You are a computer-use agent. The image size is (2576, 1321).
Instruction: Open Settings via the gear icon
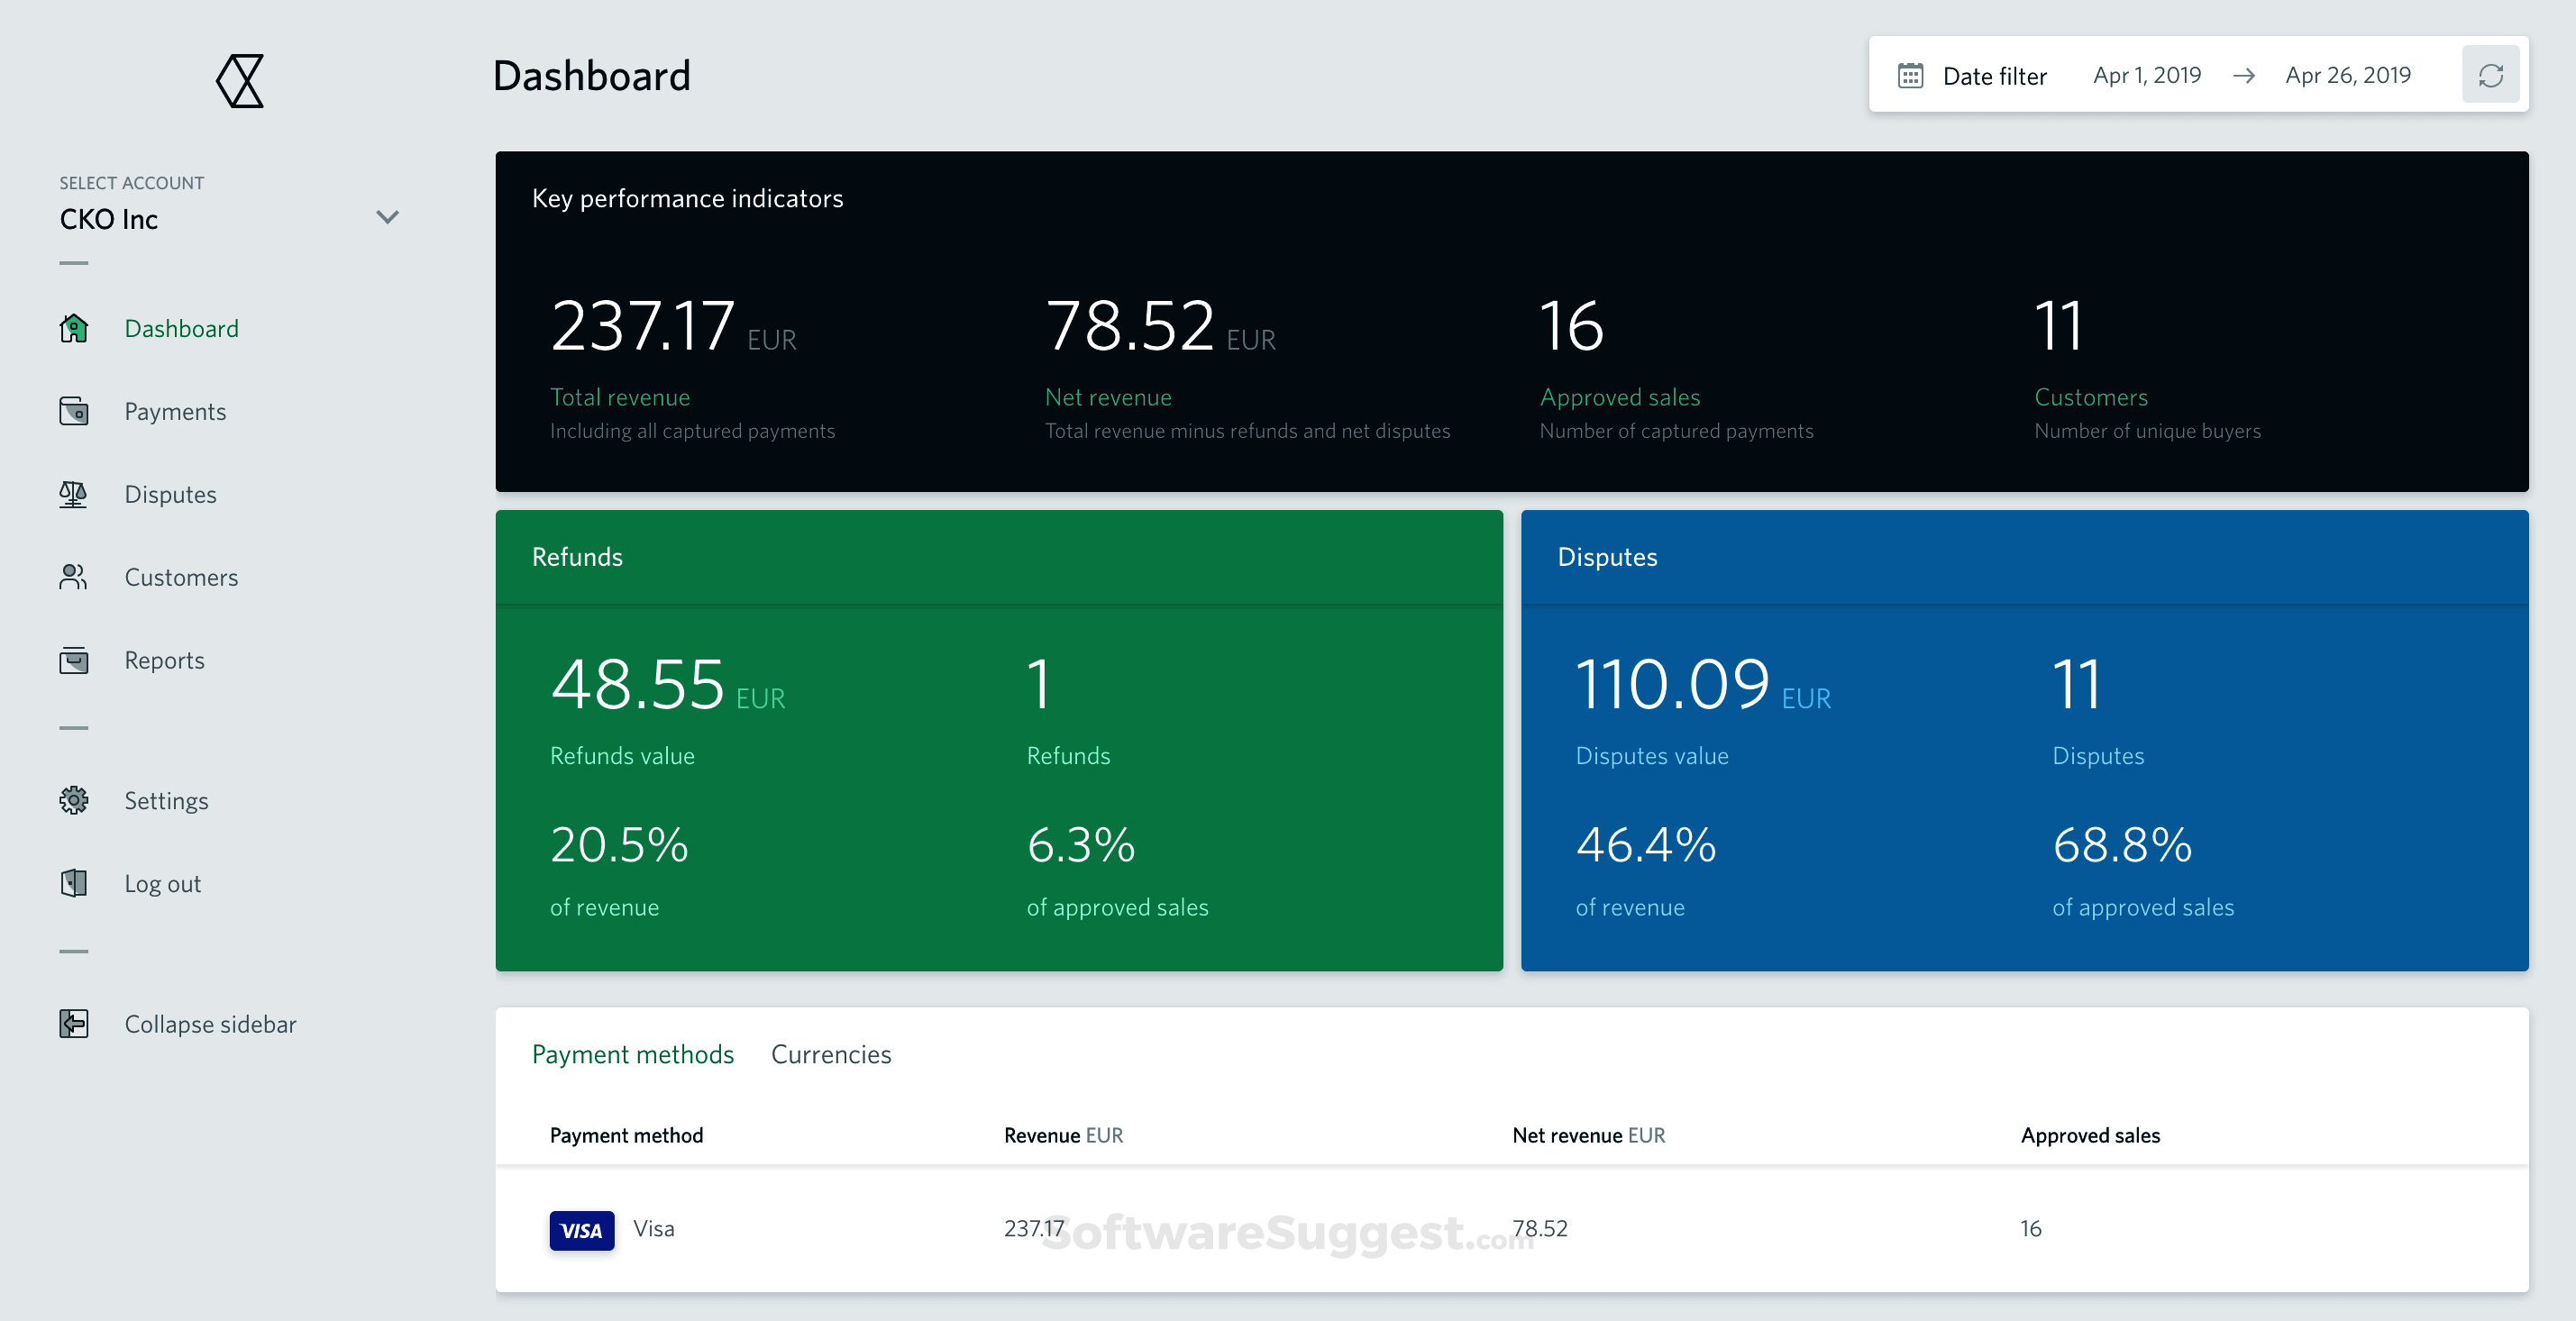pyautogui.click(x=74, y=800)
